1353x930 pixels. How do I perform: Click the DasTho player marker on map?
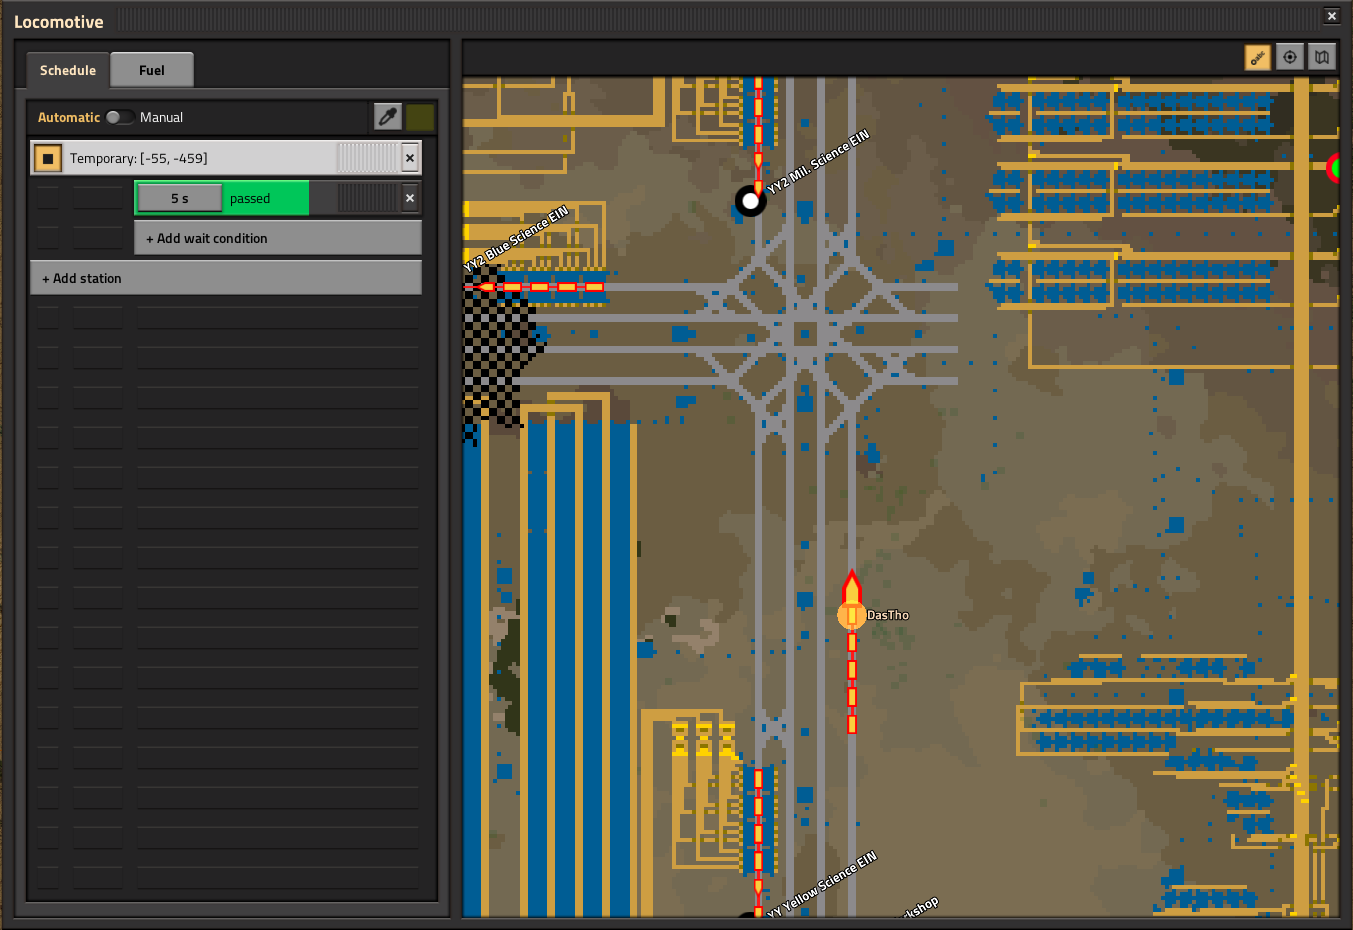pyautogui.click(x=852, y=615)
